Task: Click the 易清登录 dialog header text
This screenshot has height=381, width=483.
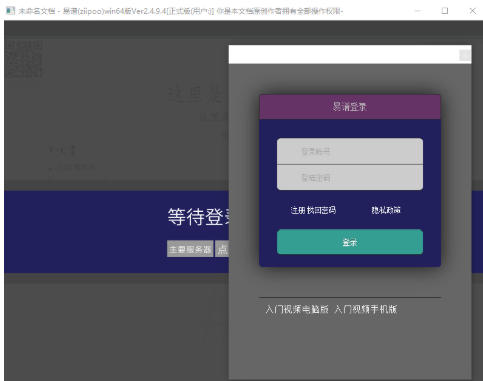Action: tap(350, 107)
